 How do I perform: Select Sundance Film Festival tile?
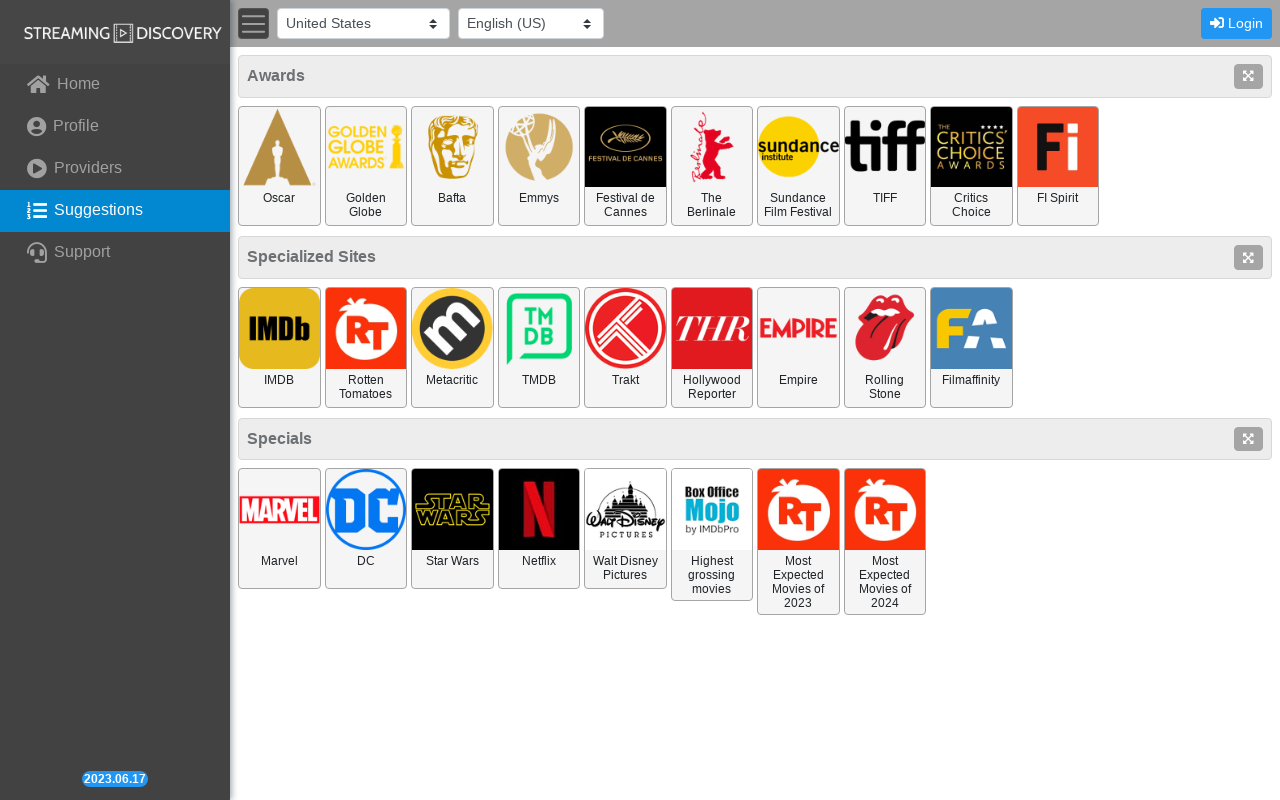click(x=798, y=166)
